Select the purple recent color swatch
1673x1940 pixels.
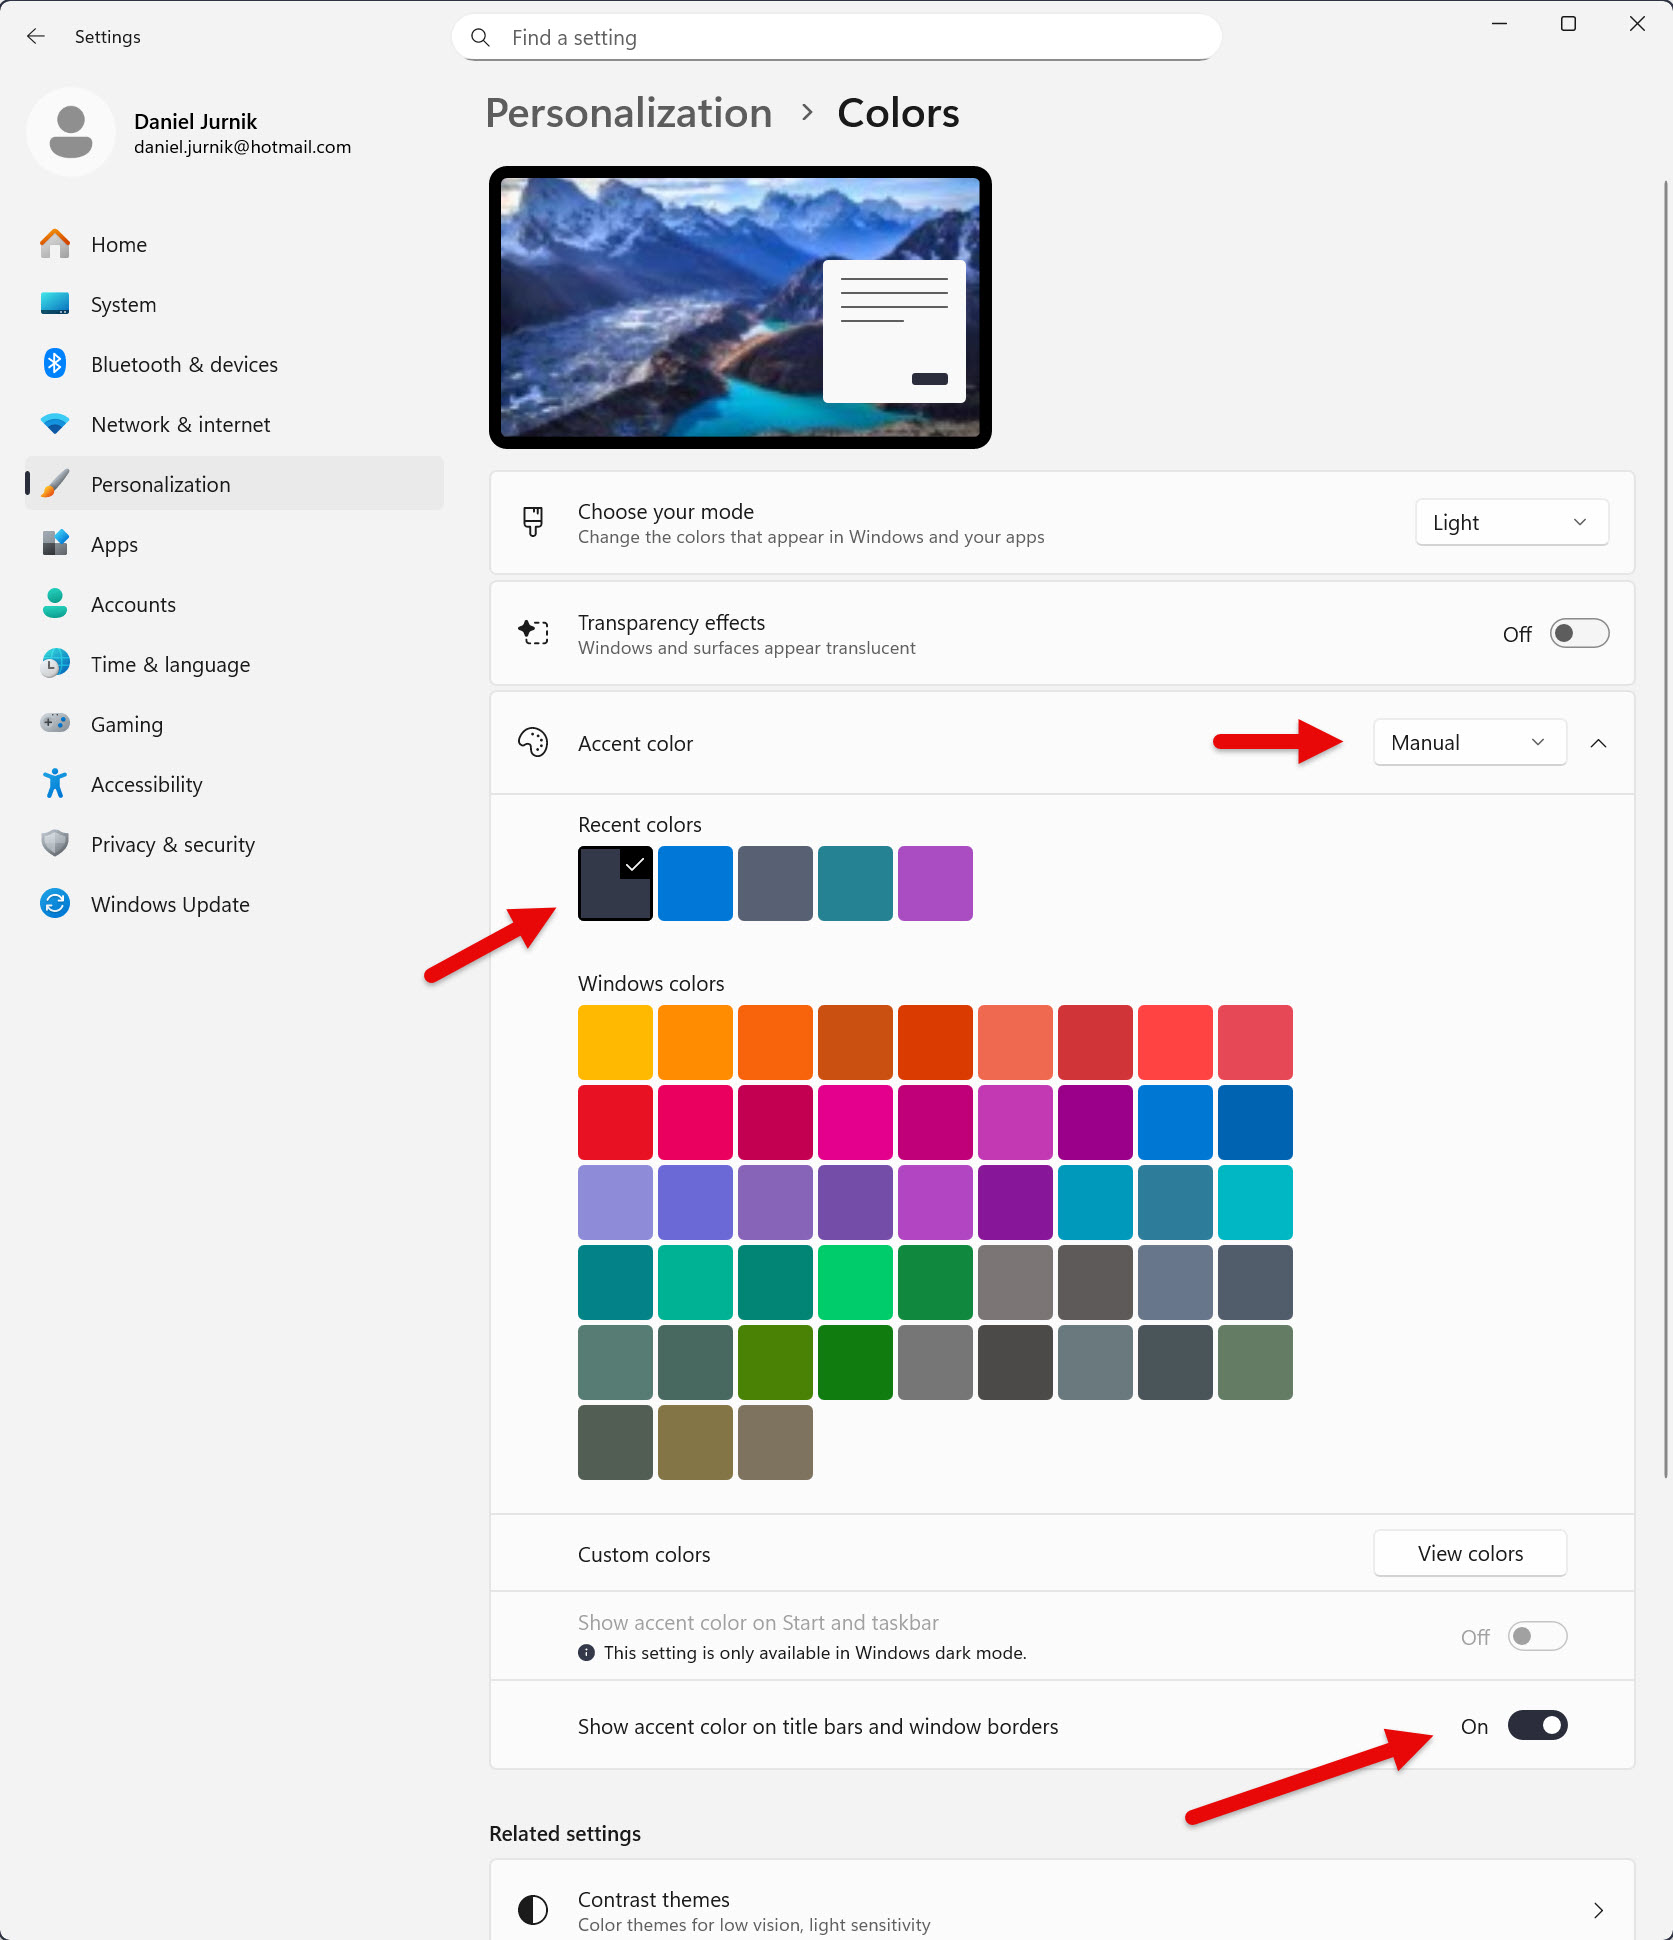tap(935, 883)
